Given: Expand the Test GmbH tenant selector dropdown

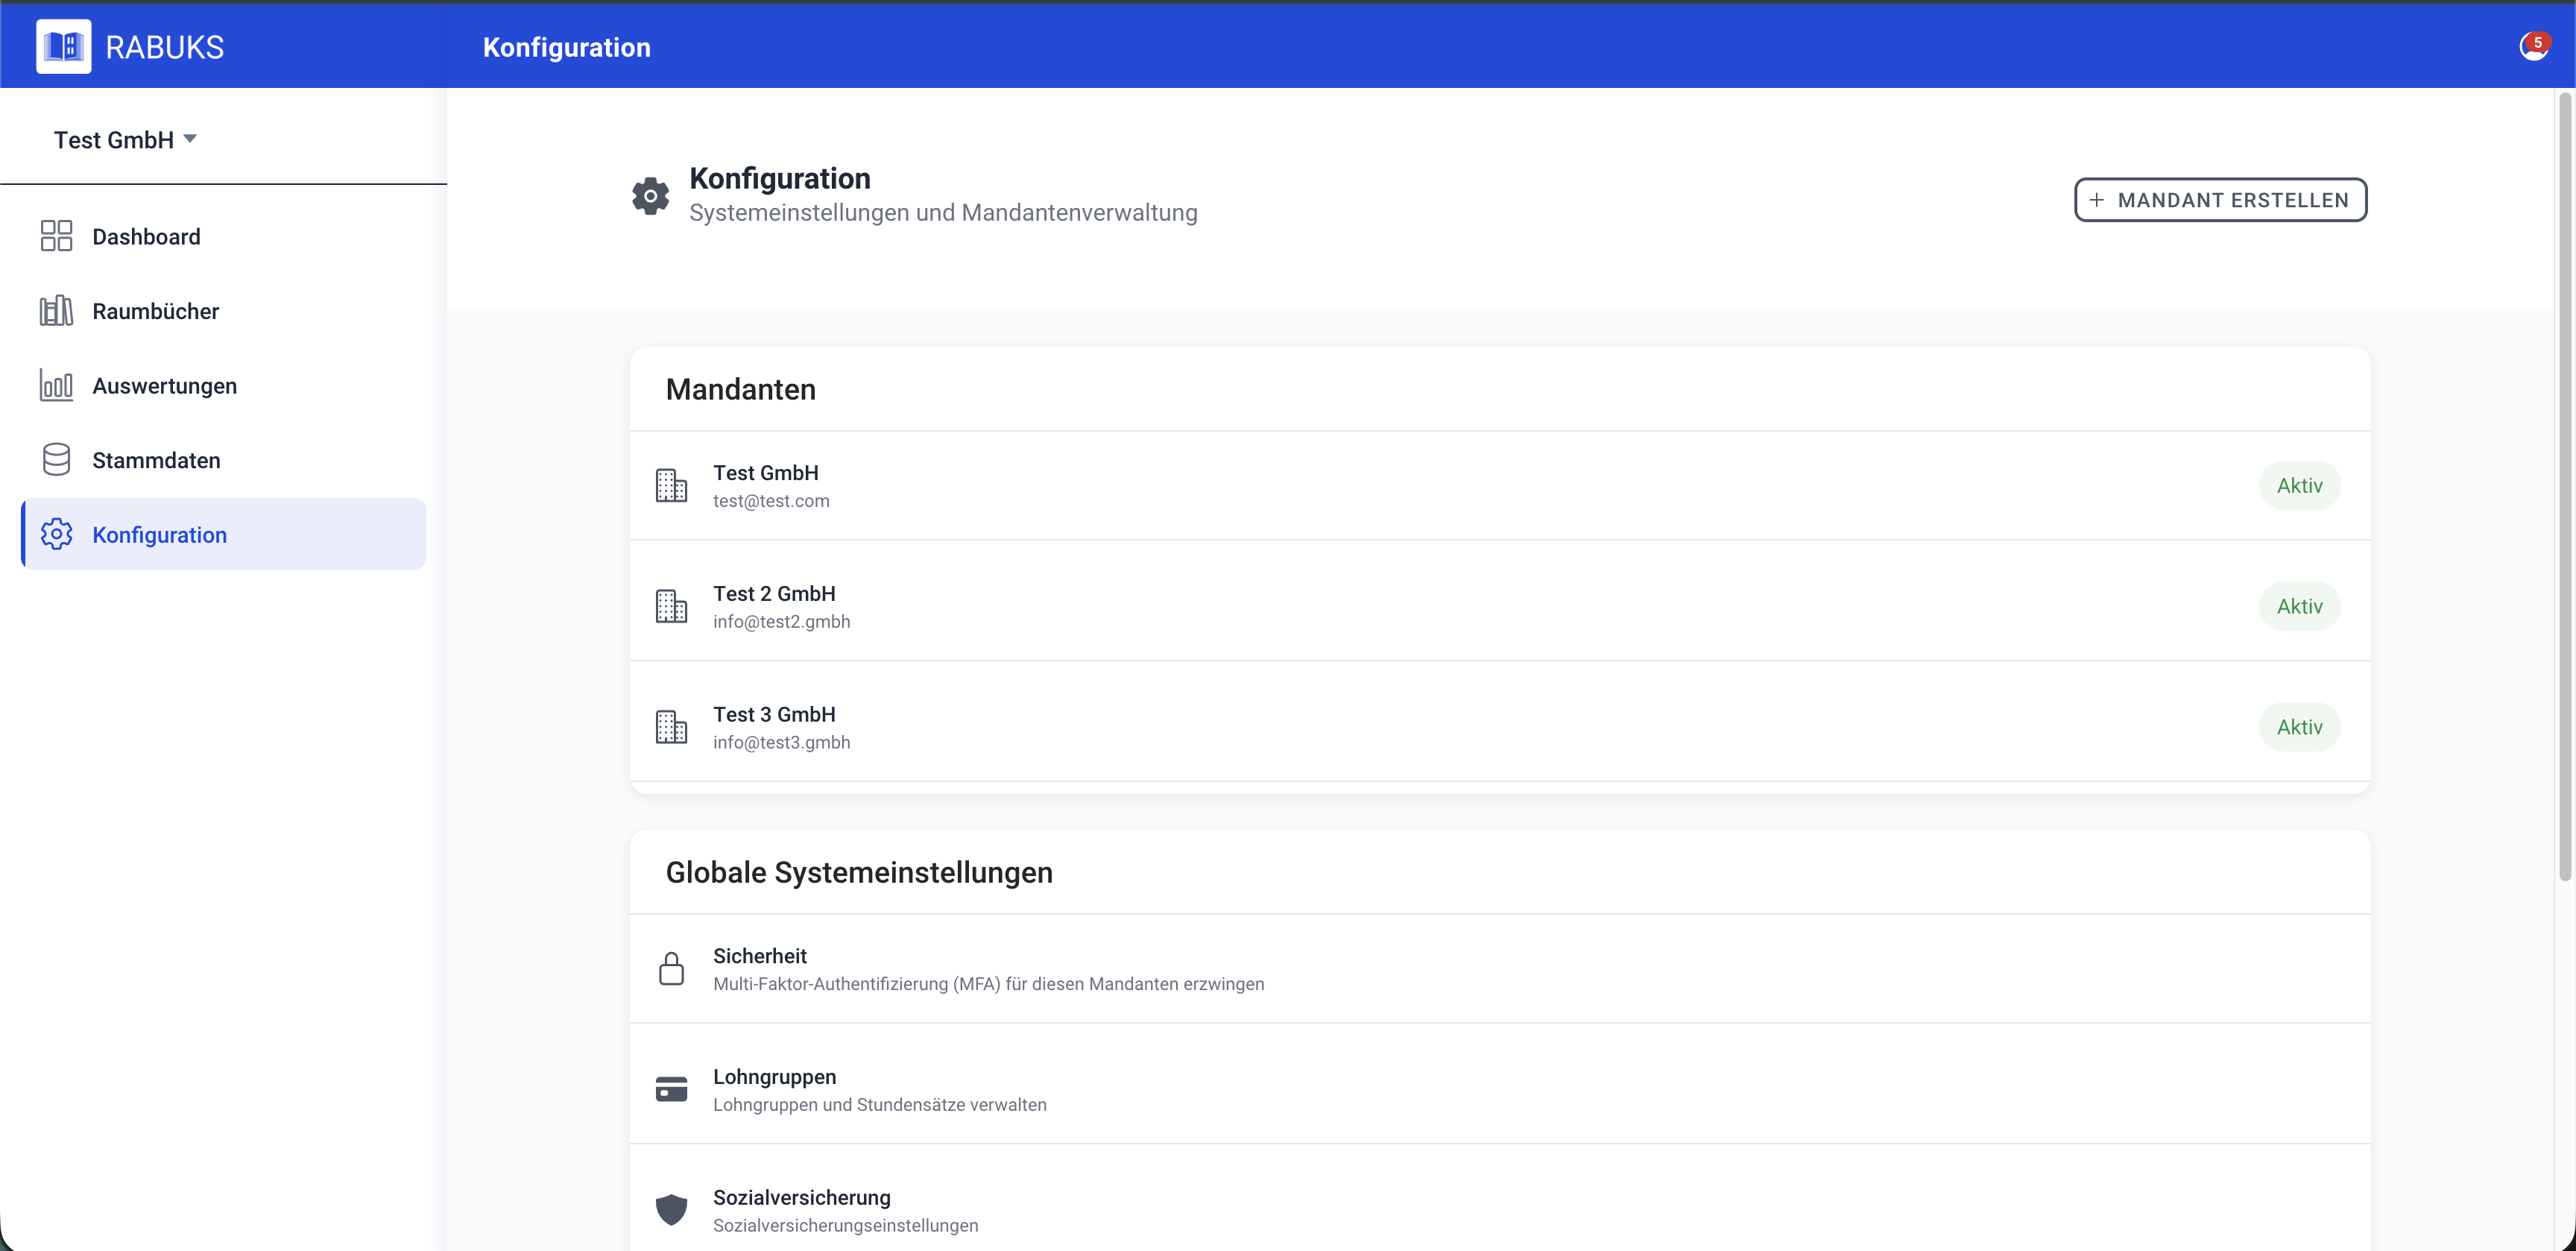Looking at the screenshot, I should point(125,140).
